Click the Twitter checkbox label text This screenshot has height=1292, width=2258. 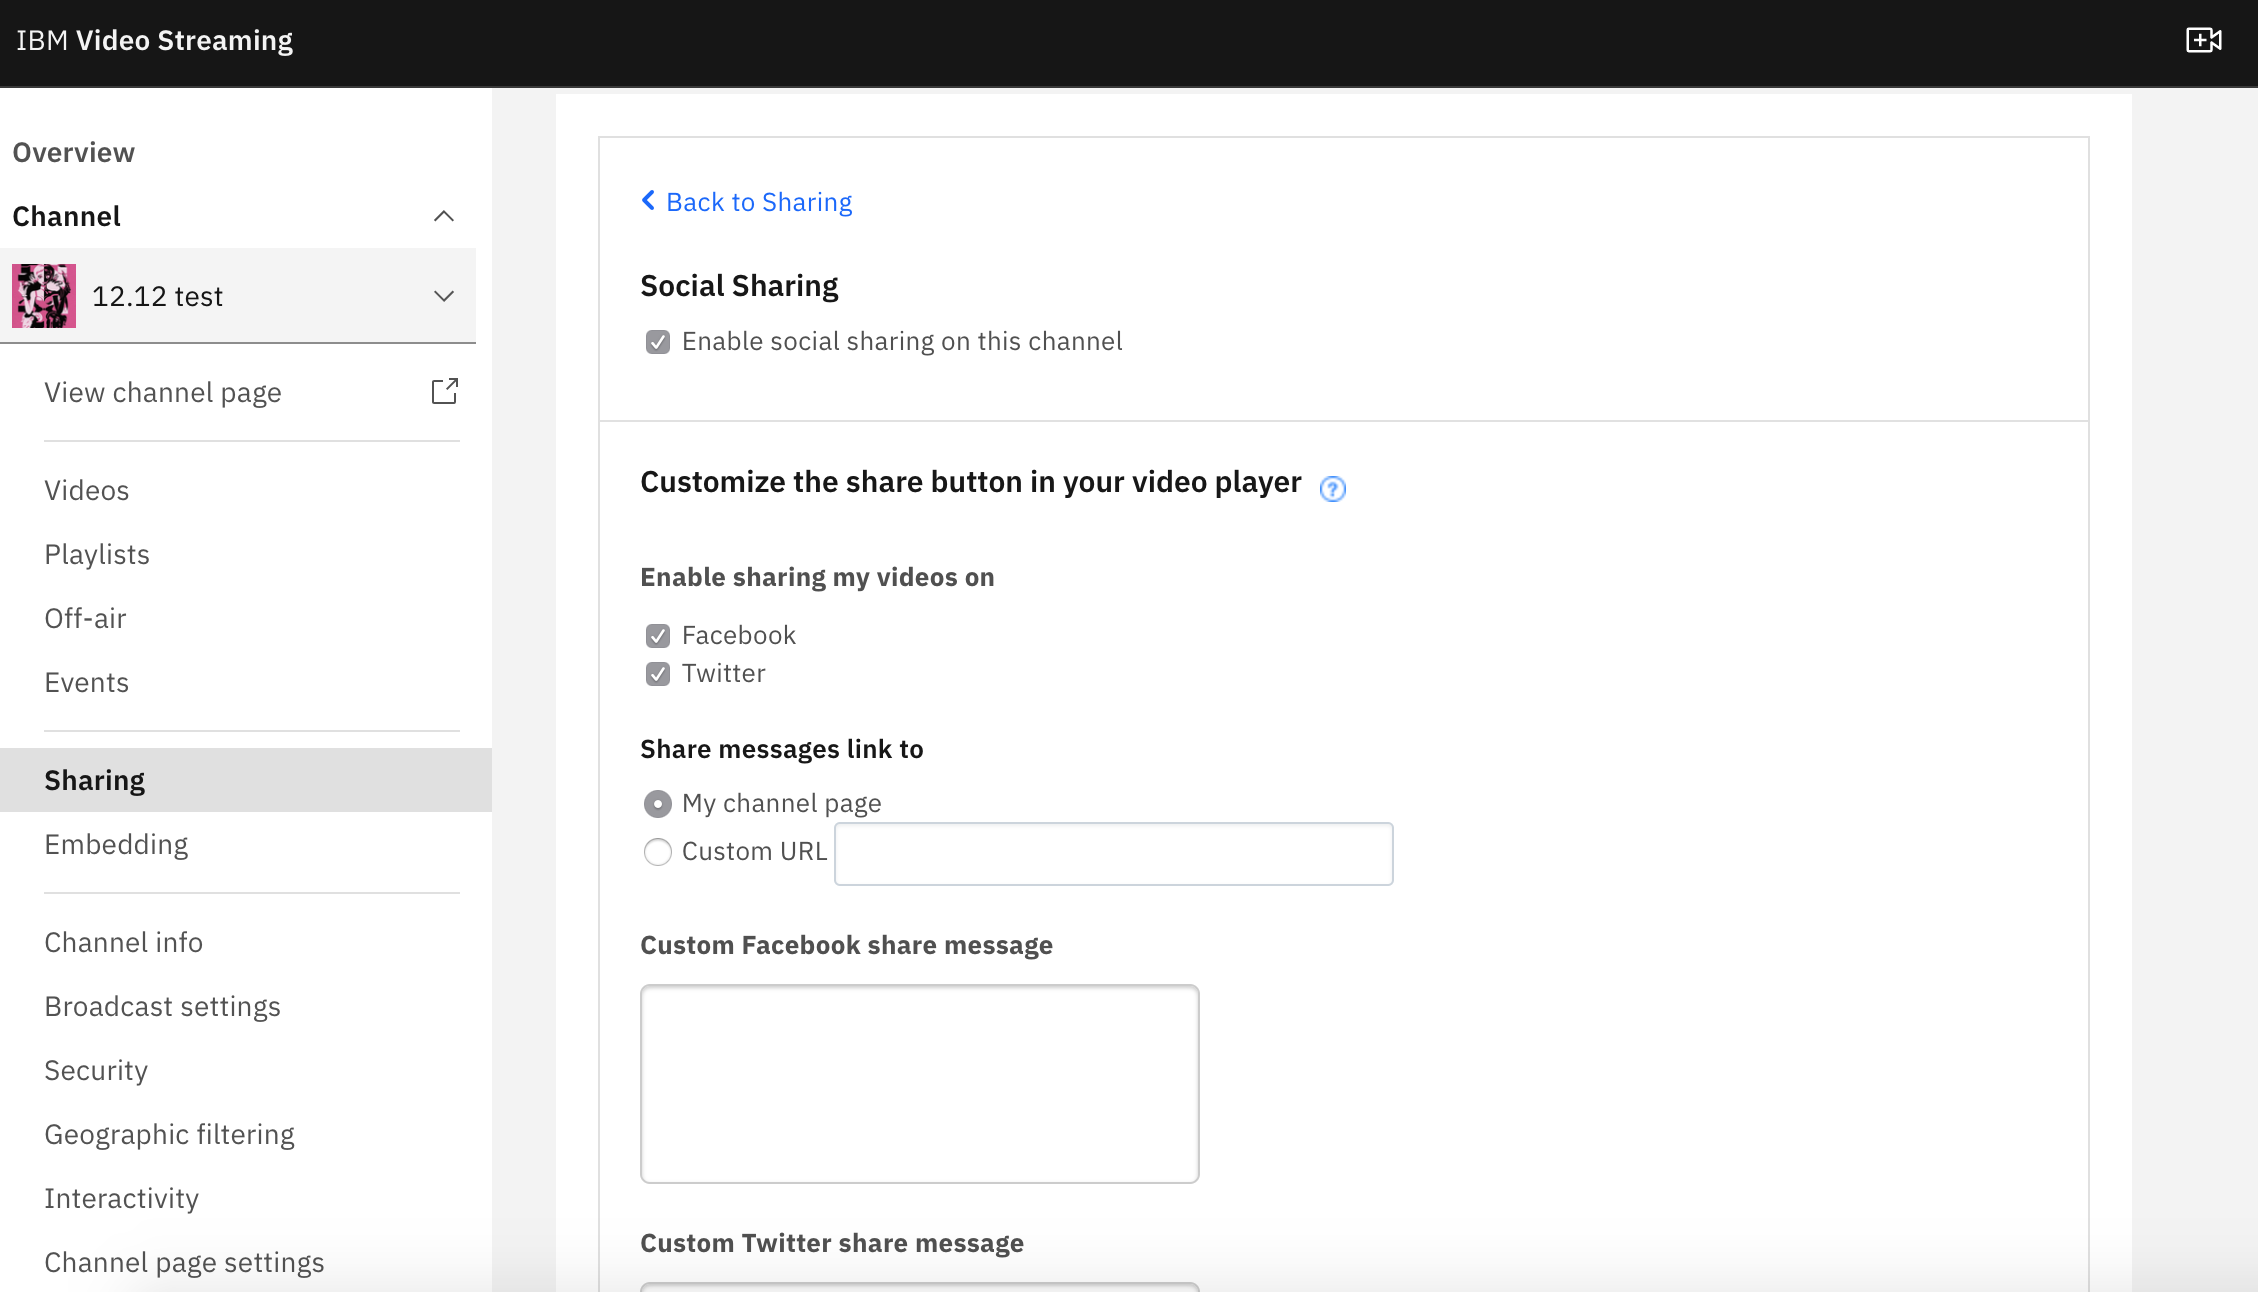point(724,673)
